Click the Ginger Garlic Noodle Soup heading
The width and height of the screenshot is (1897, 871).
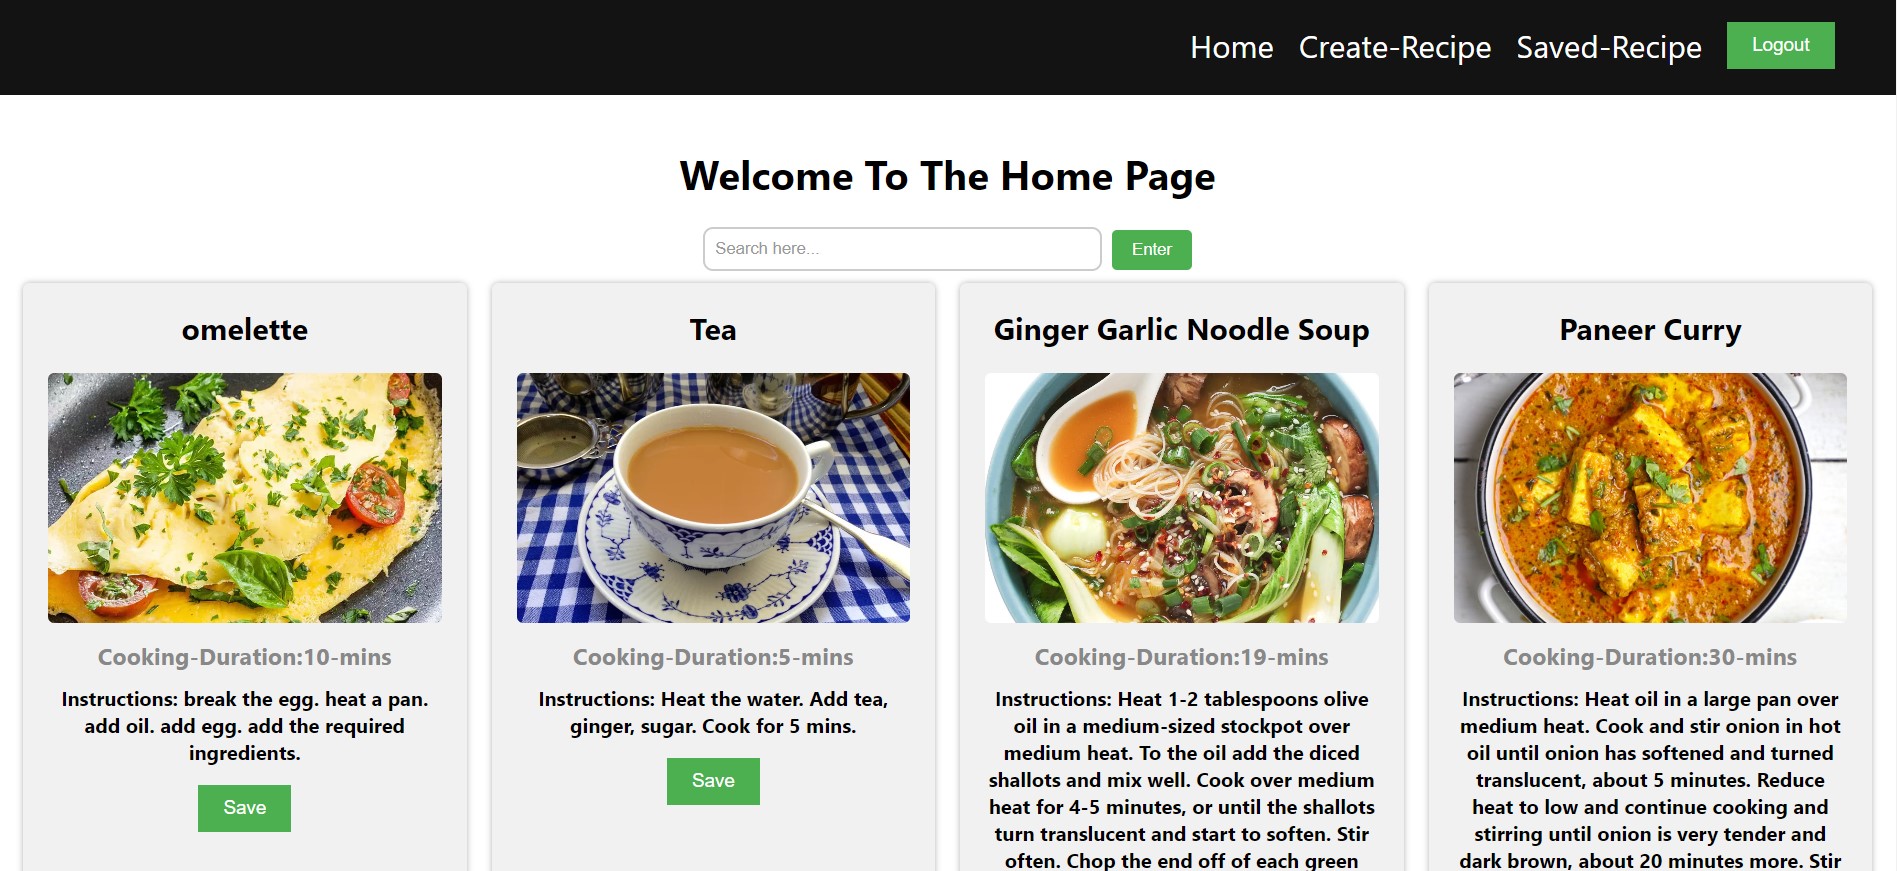tap(1181, 330)
